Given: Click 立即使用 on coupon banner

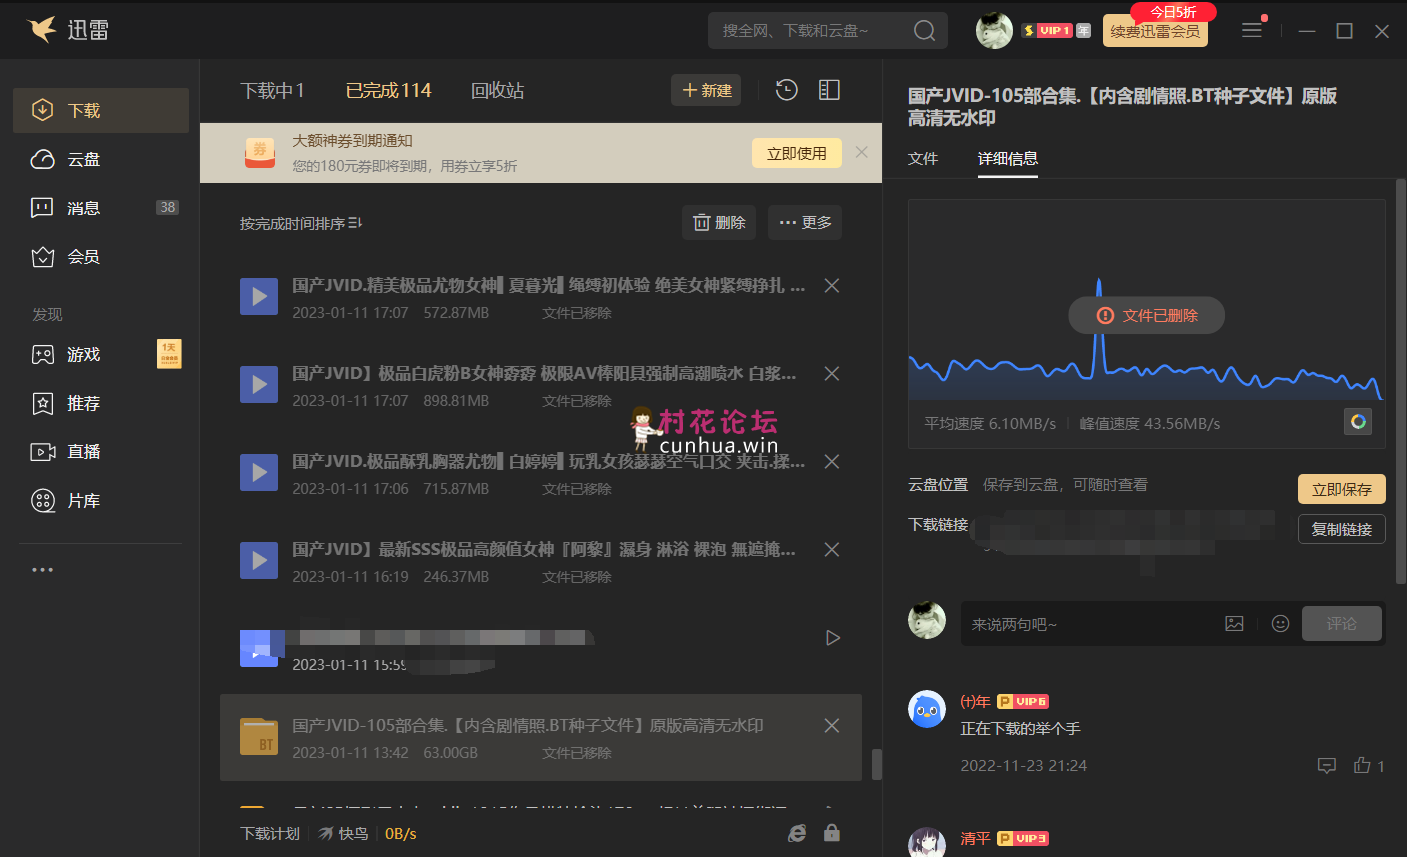Looking at the screenshot, I should click(797, 153).
